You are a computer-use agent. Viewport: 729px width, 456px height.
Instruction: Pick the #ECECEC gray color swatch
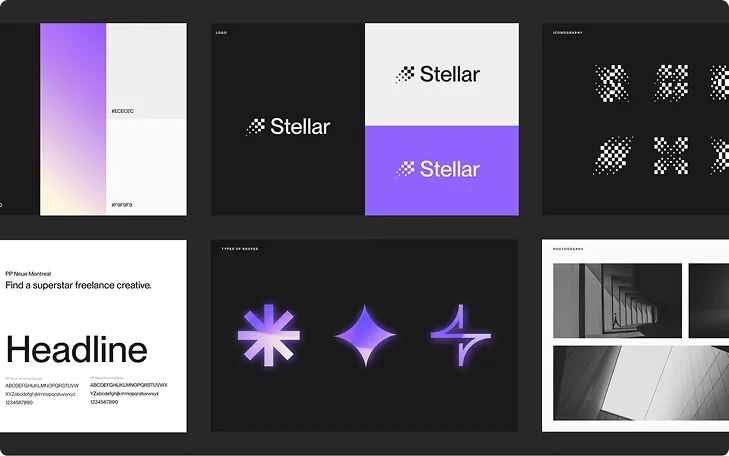point(146,71)
